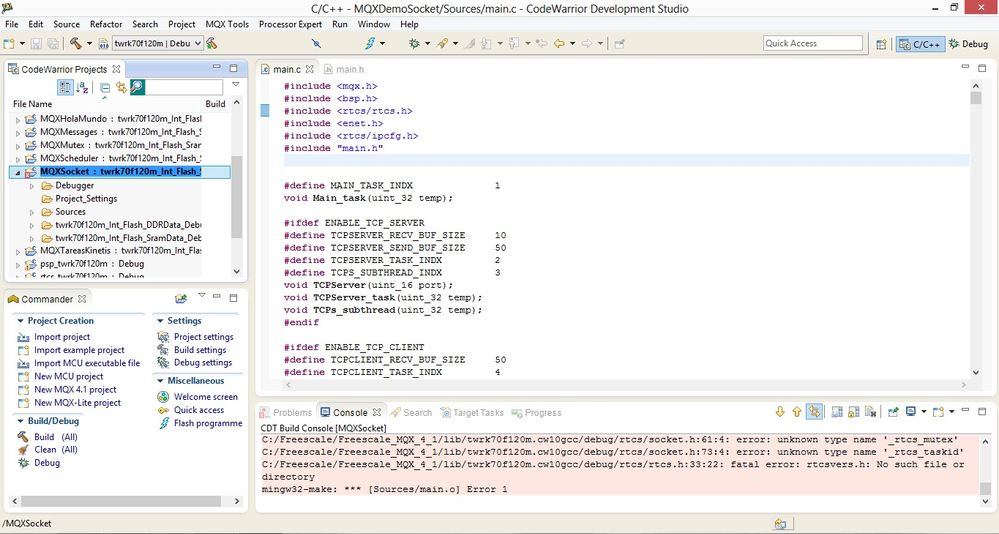
Task: Click Build settings link in Commander
Action: 200,350
